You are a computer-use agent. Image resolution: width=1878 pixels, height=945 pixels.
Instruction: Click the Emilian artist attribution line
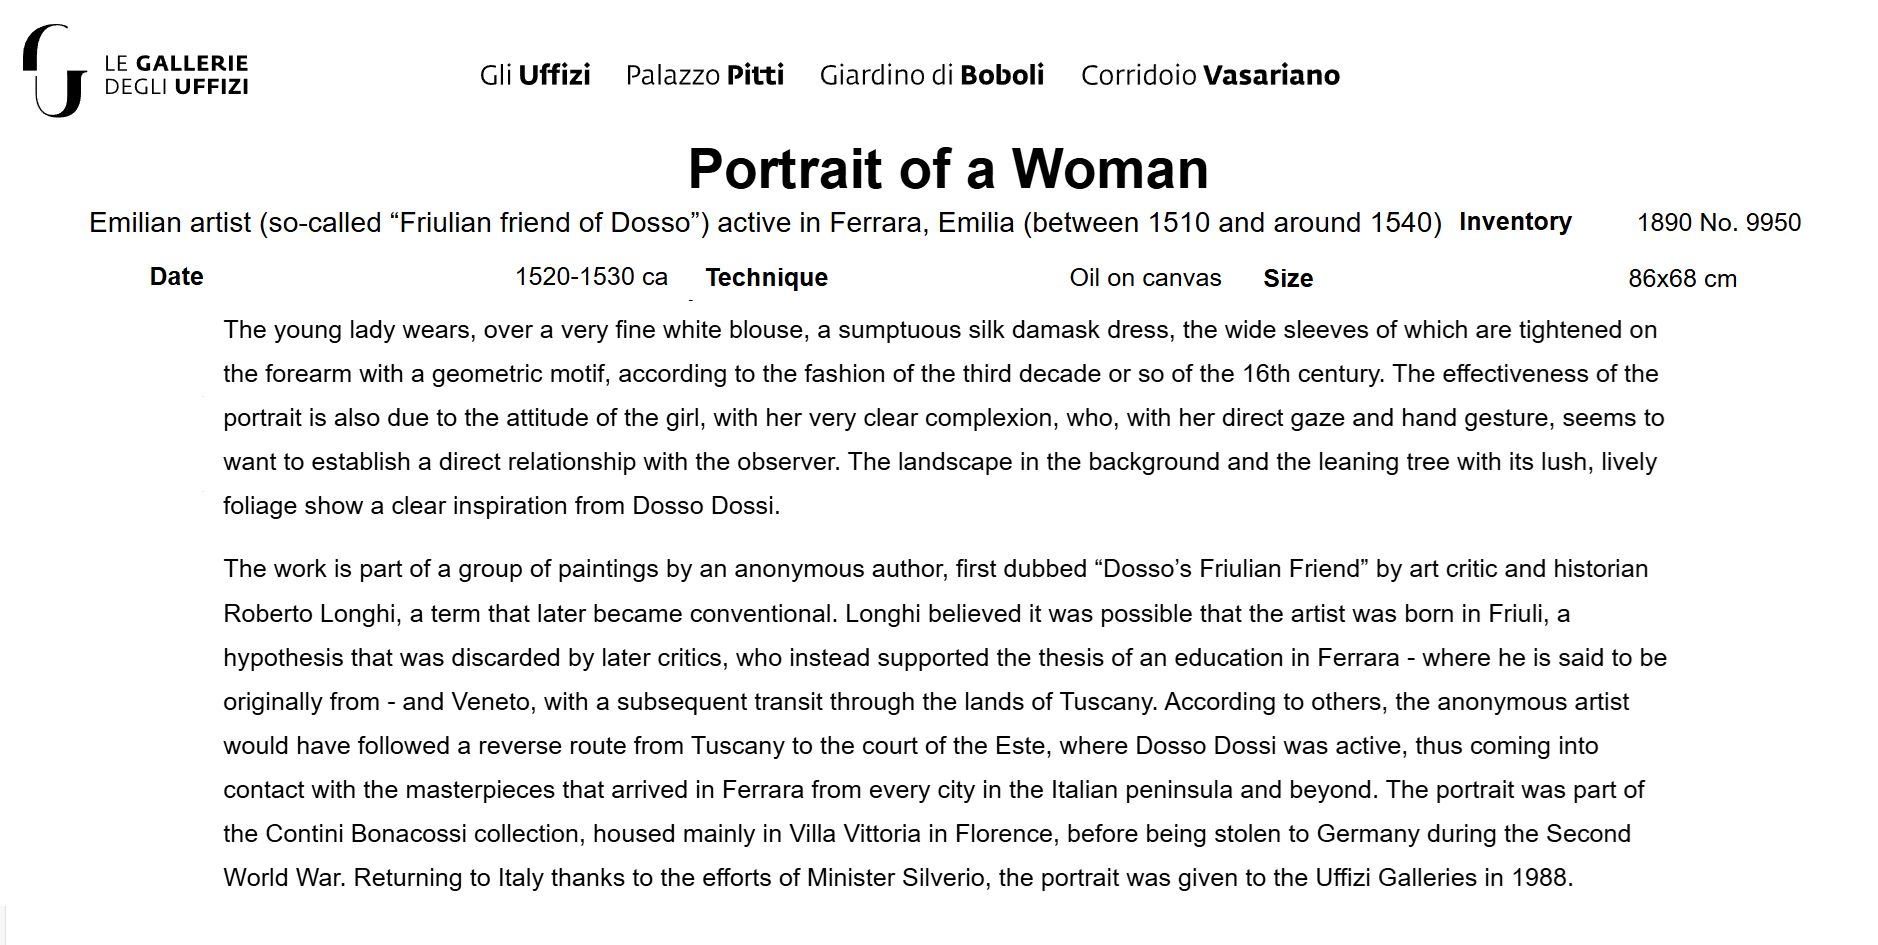(x=765, y=222)
